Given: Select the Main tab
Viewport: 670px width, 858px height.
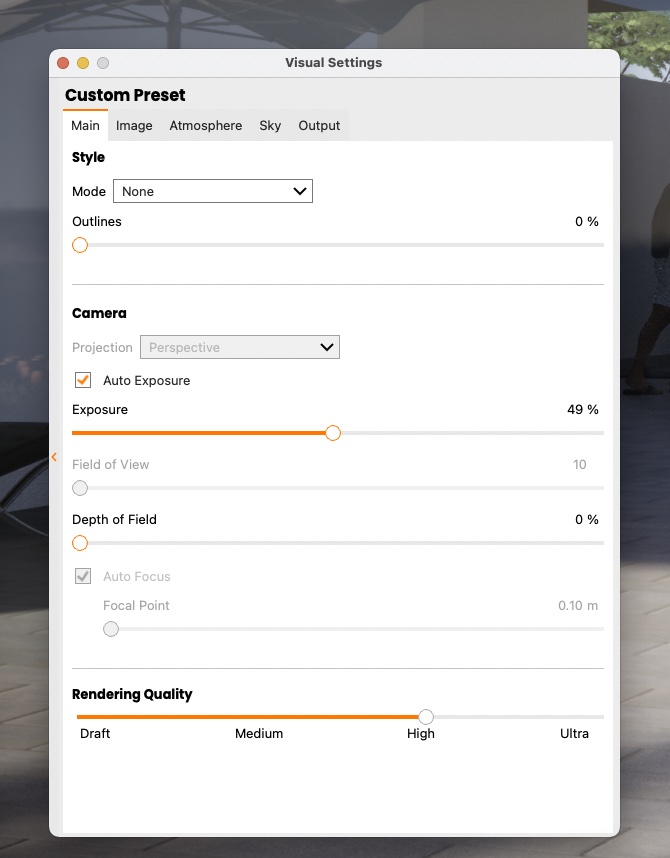Looking at the screenshot, I should [85, 126].
